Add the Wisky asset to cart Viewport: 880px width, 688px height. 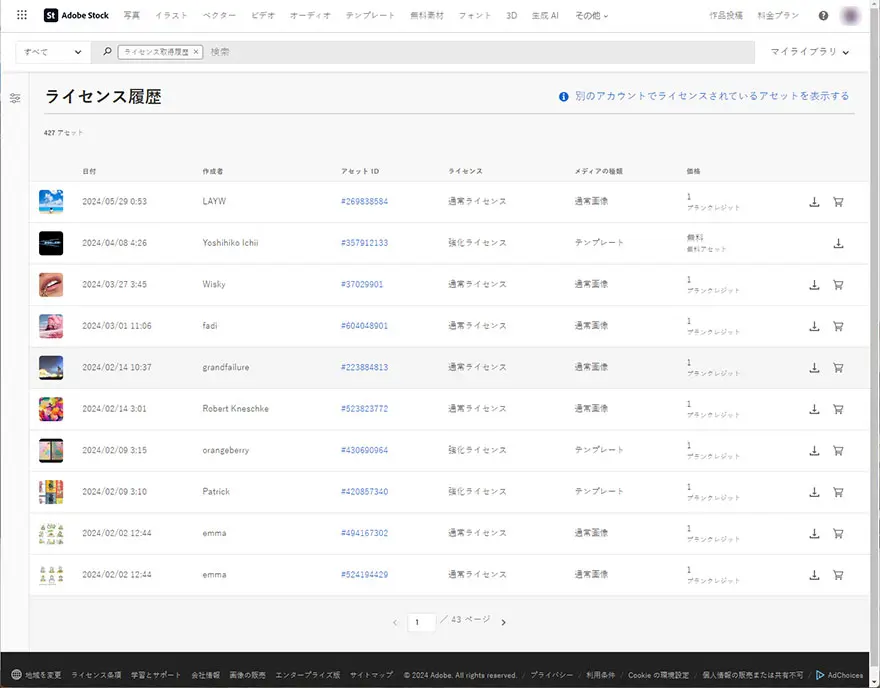click(x=838, y=285)
